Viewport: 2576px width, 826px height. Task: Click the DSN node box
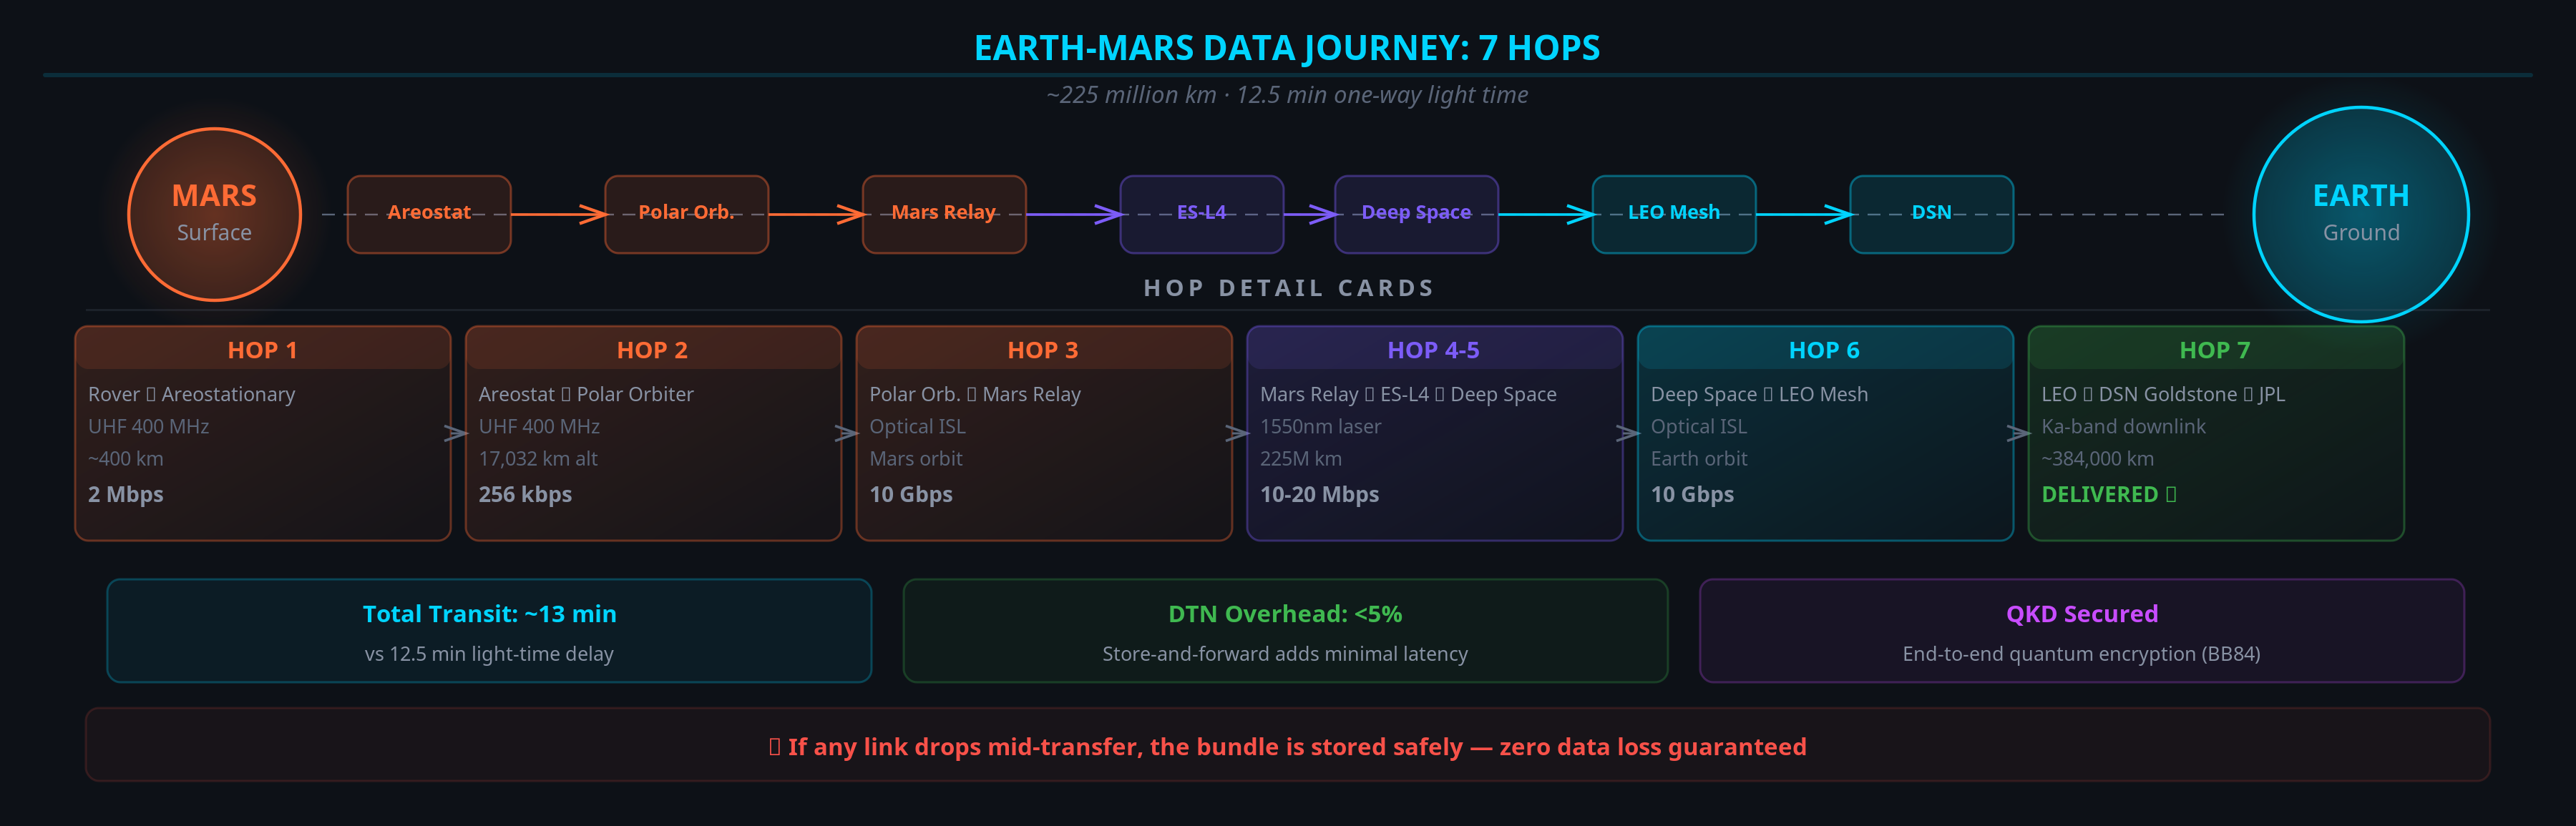(1931, 214)
